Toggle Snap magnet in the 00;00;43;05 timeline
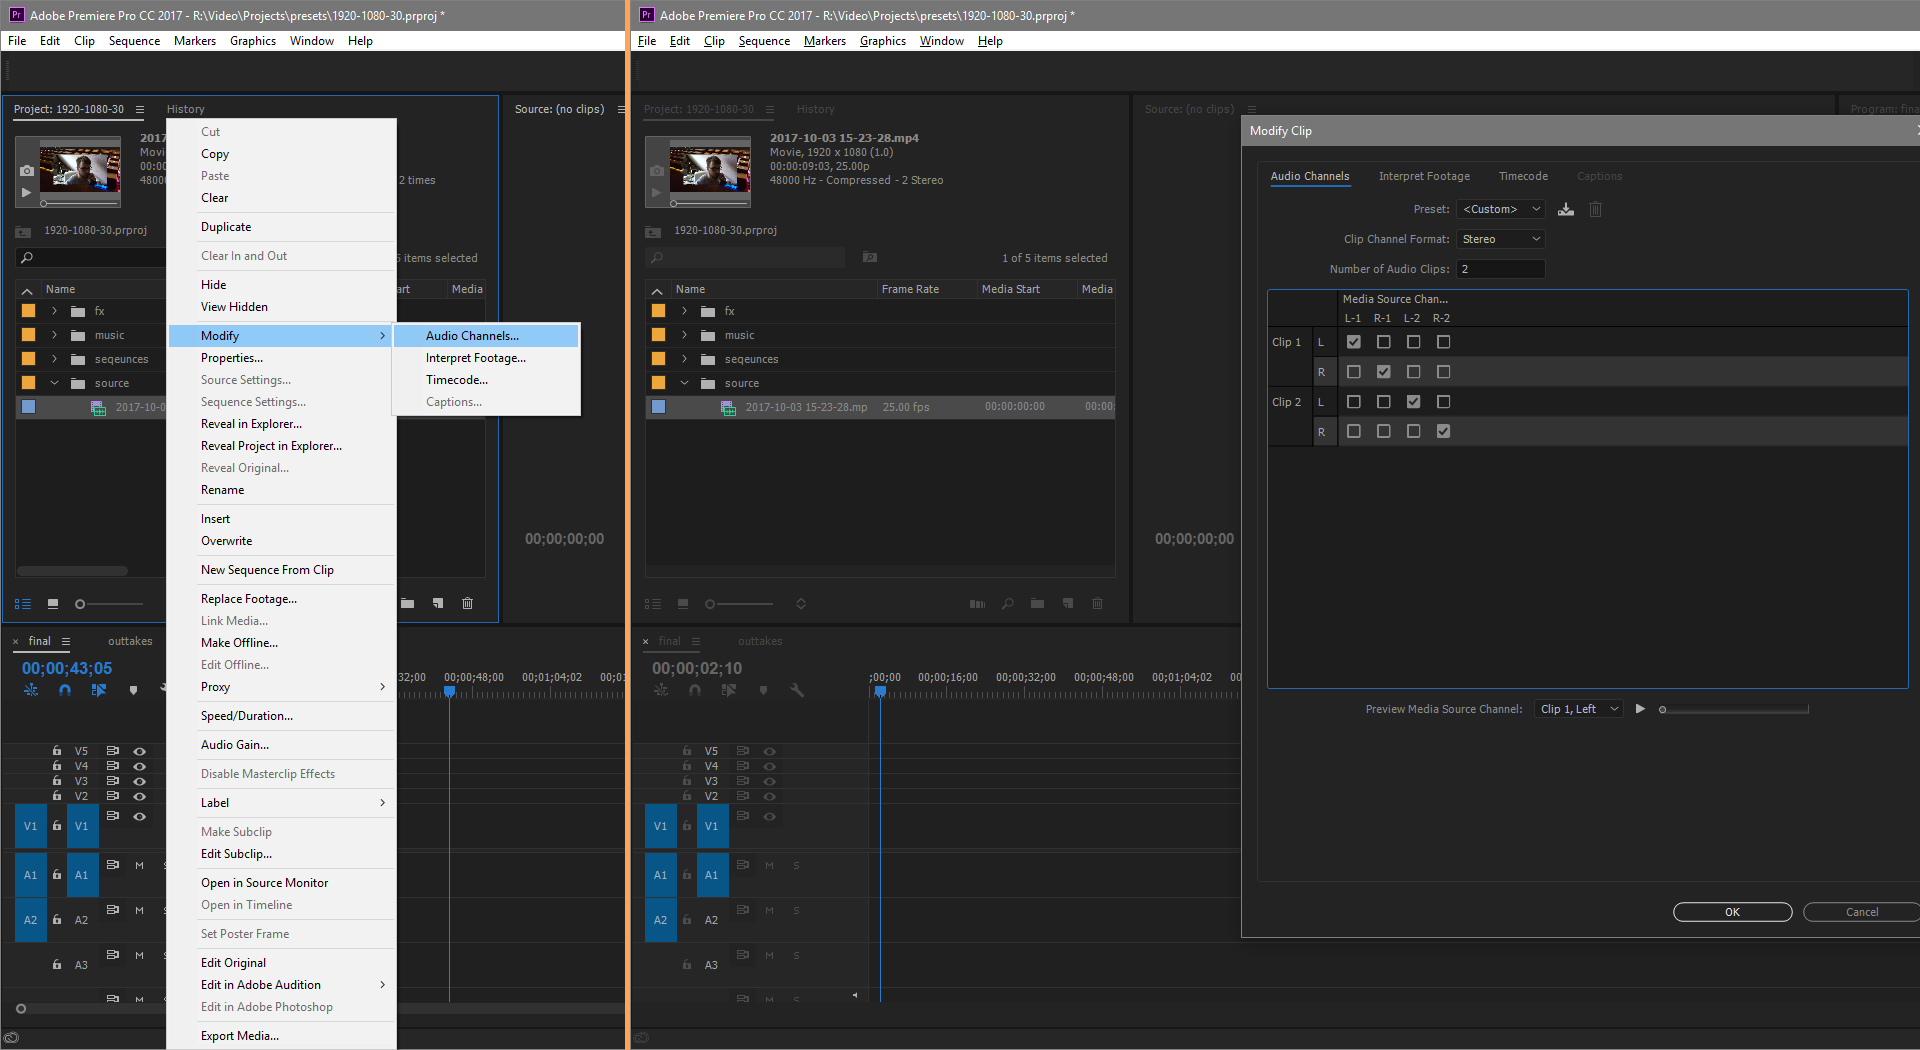This screenshot has width=1920, height=1050. point(65,690)
